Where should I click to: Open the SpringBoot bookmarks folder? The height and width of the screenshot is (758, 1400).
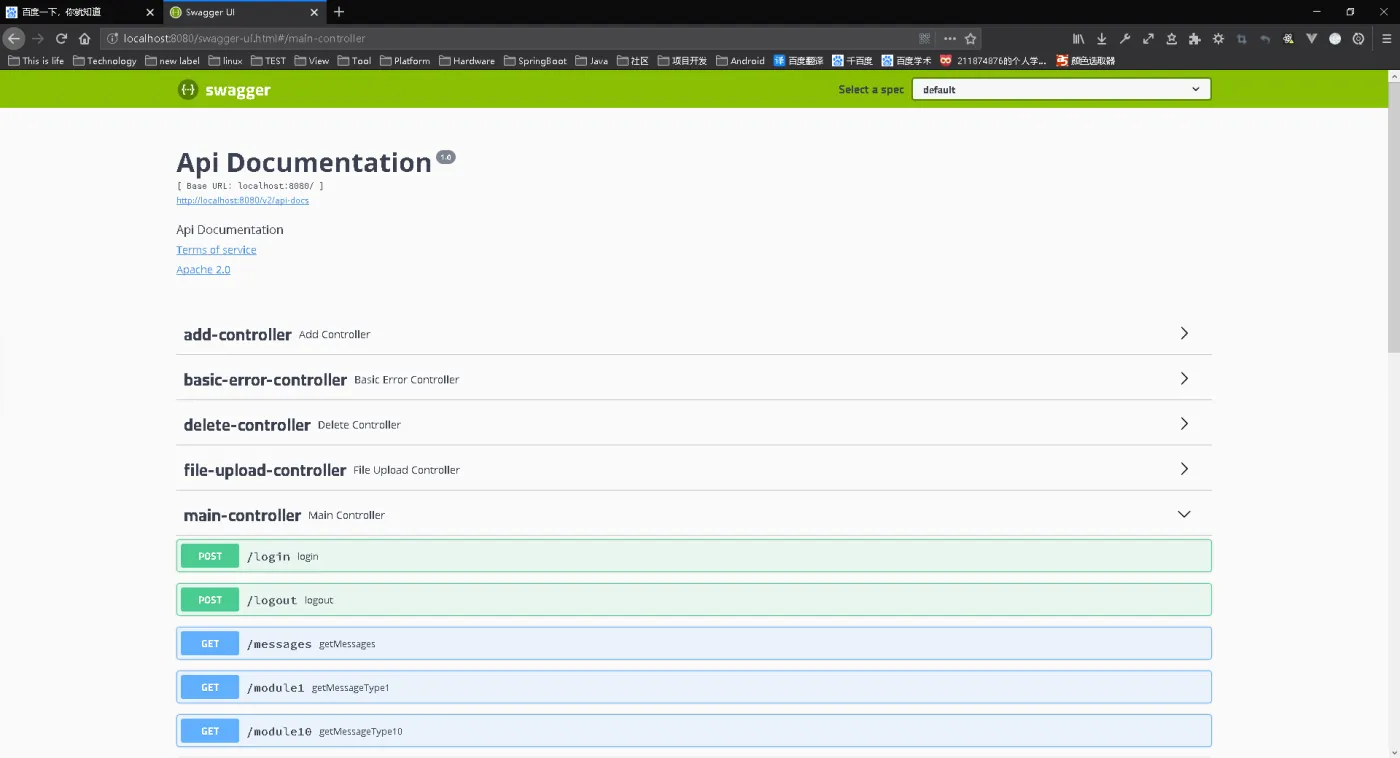tap(535, 61)
